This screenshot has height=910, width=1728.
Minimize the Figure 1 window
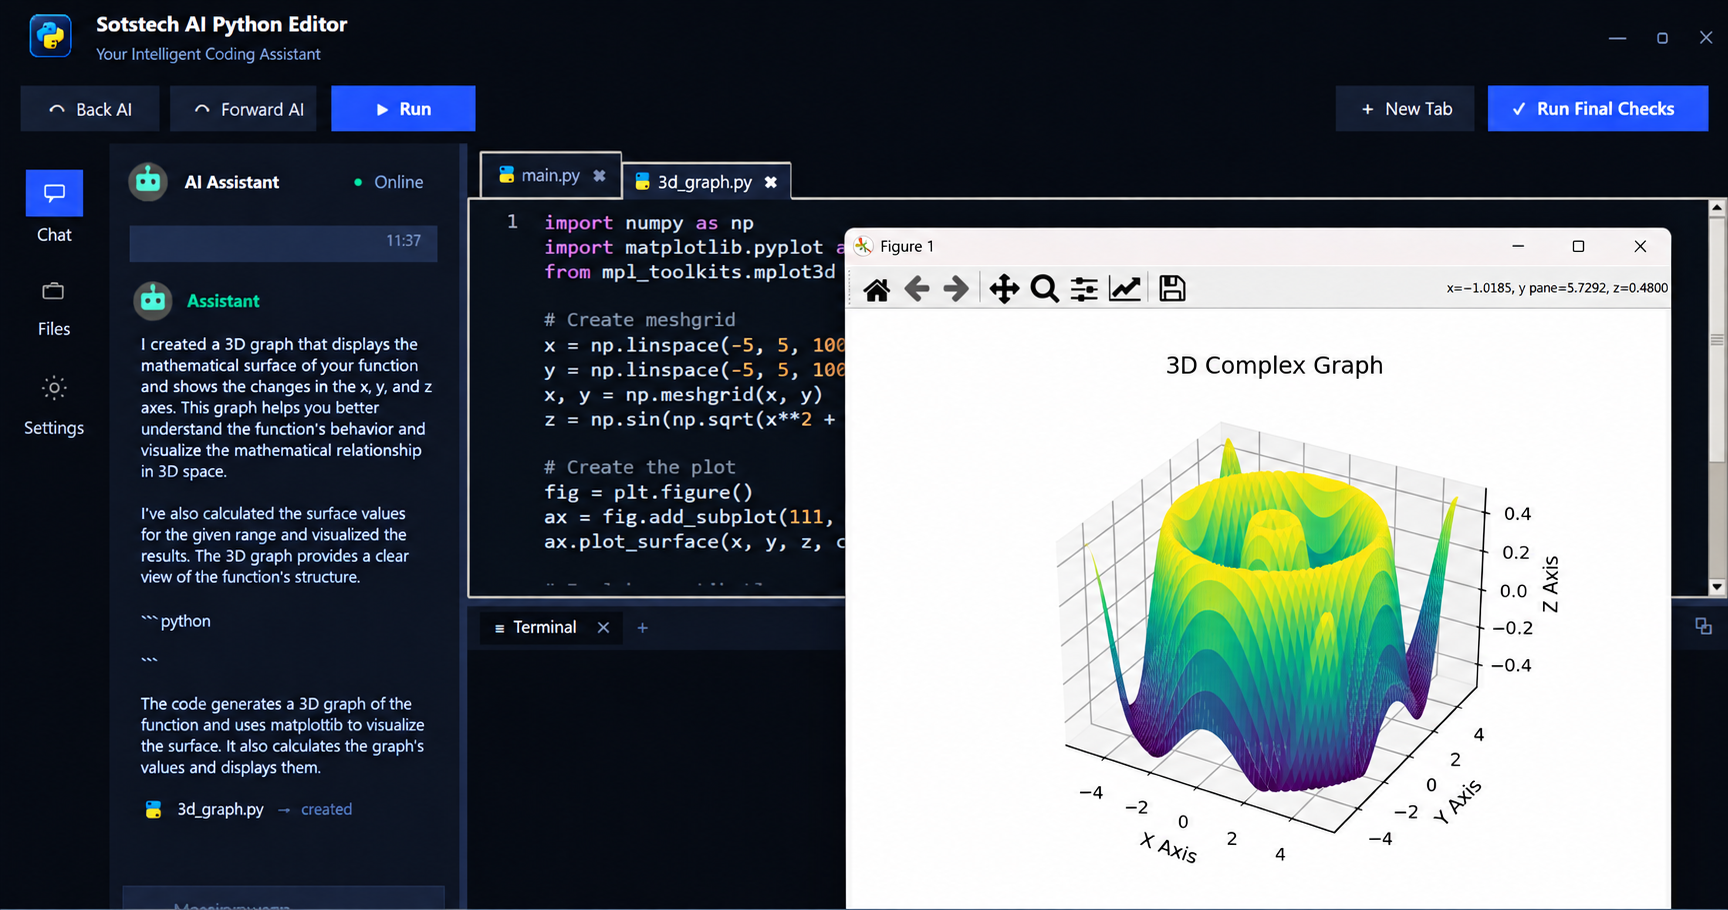1518,246
